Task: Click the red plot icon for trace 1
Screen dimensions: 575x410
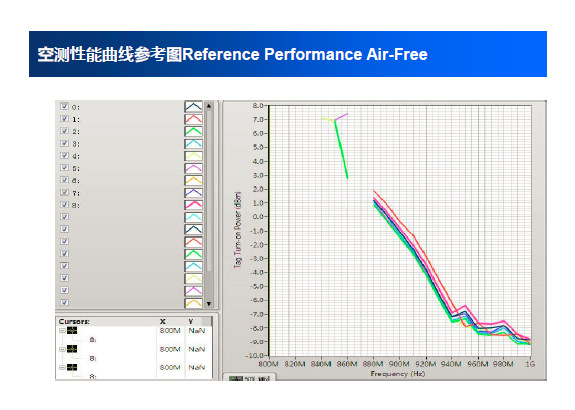Action: pos(193,119)
